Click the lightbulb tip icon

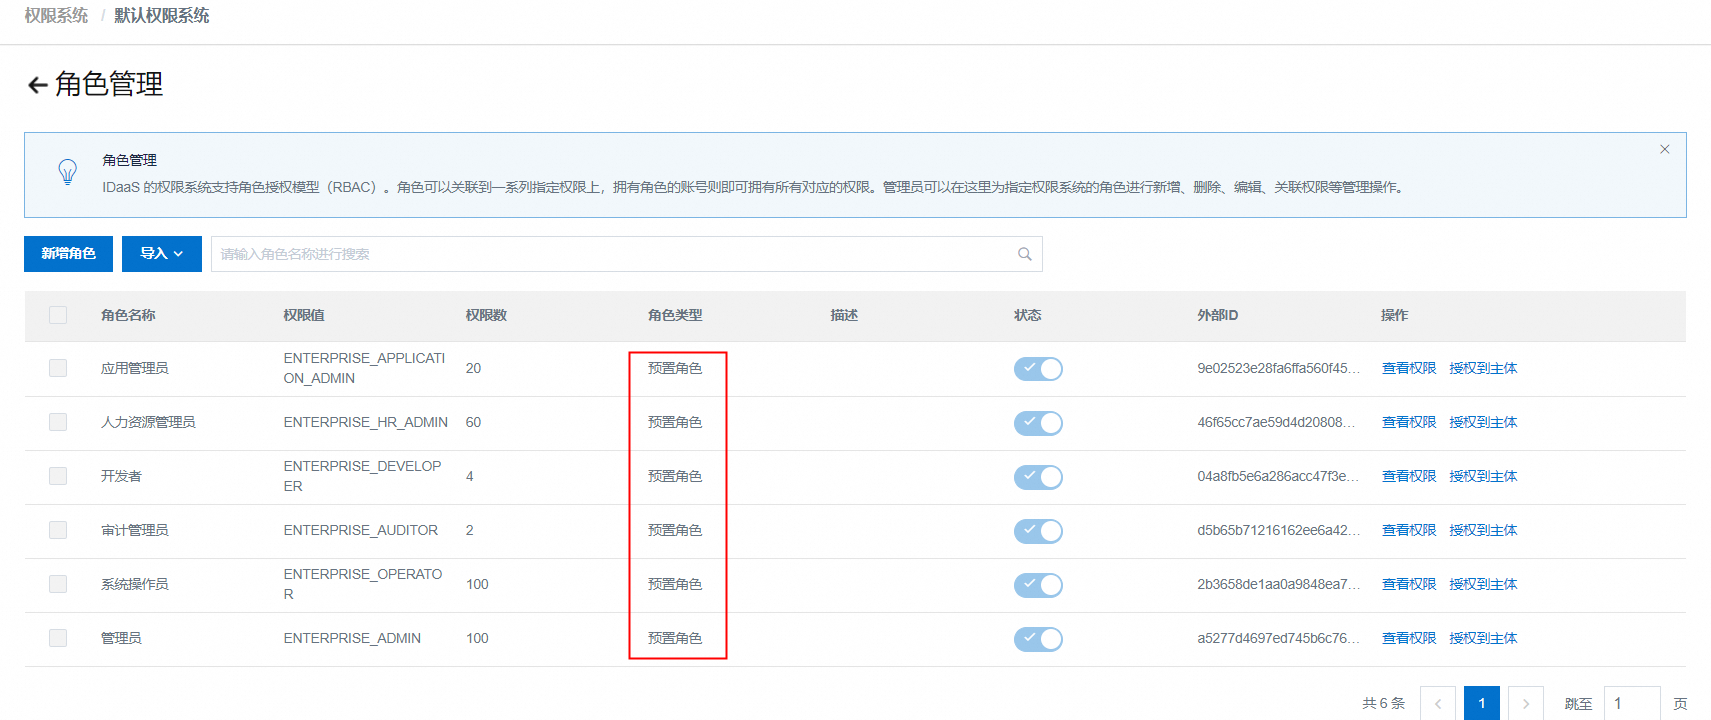click(67, 172)
